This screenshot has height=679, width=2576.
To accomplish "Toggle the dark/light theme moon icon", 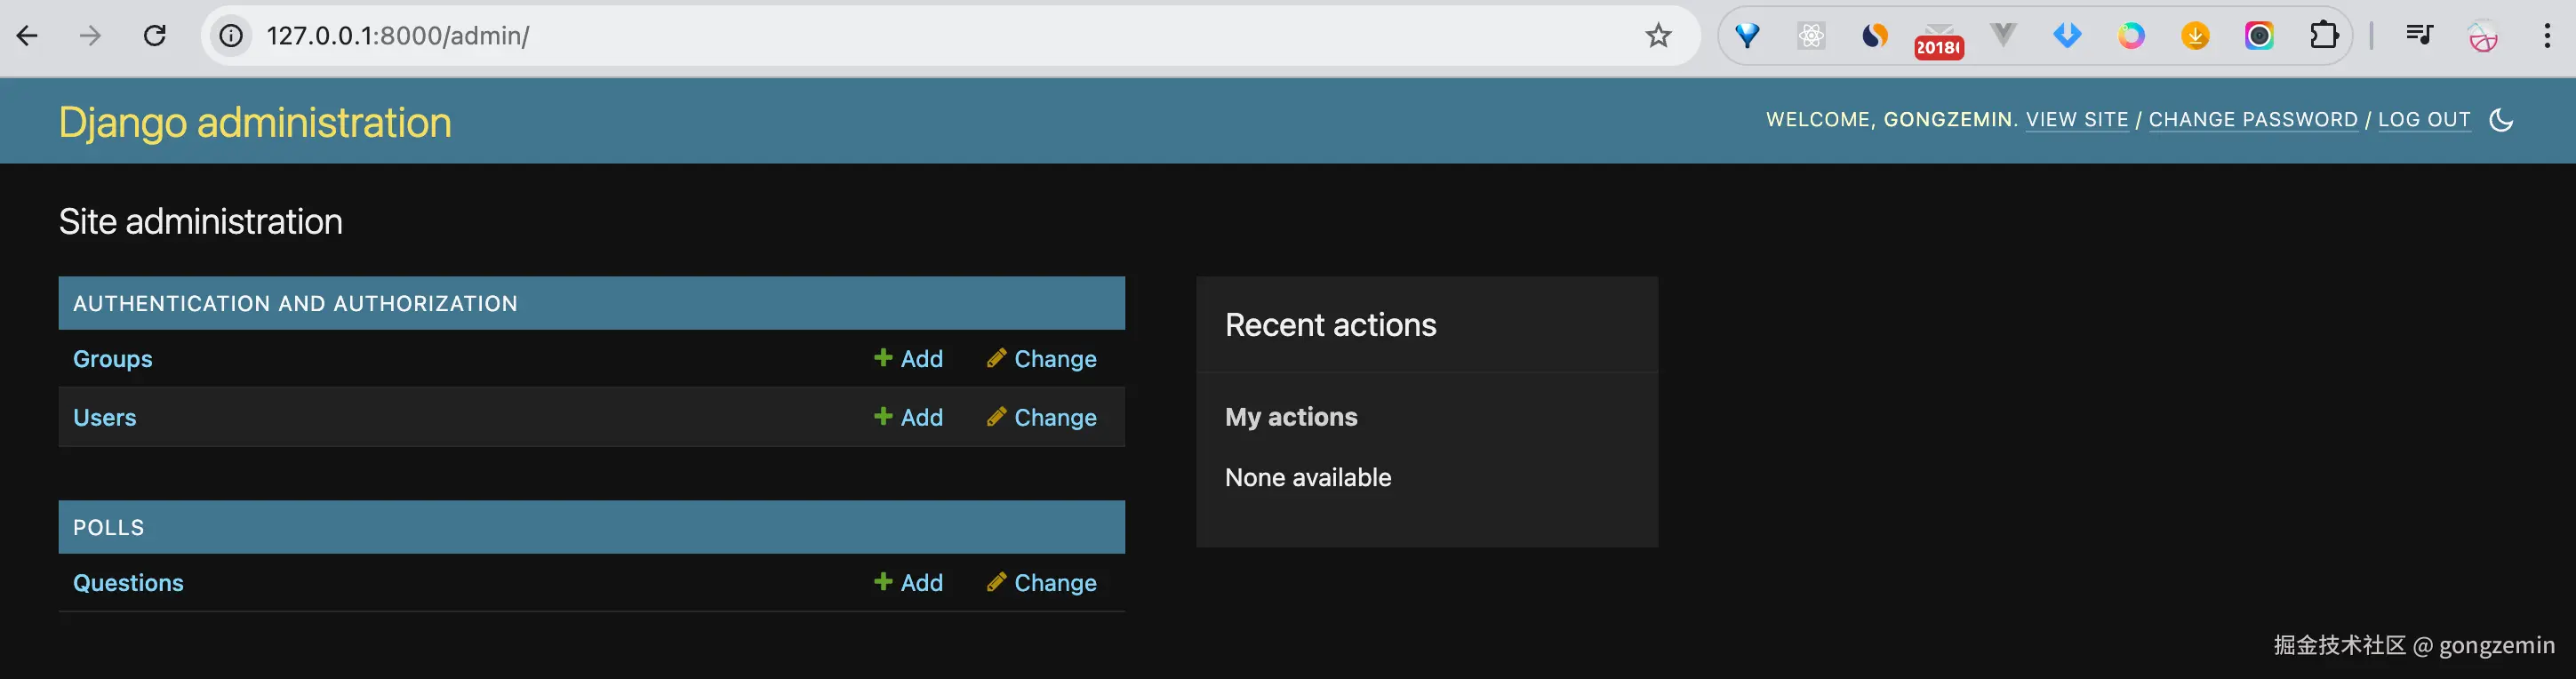I will pyautogui.click(x=2501, y=120).
